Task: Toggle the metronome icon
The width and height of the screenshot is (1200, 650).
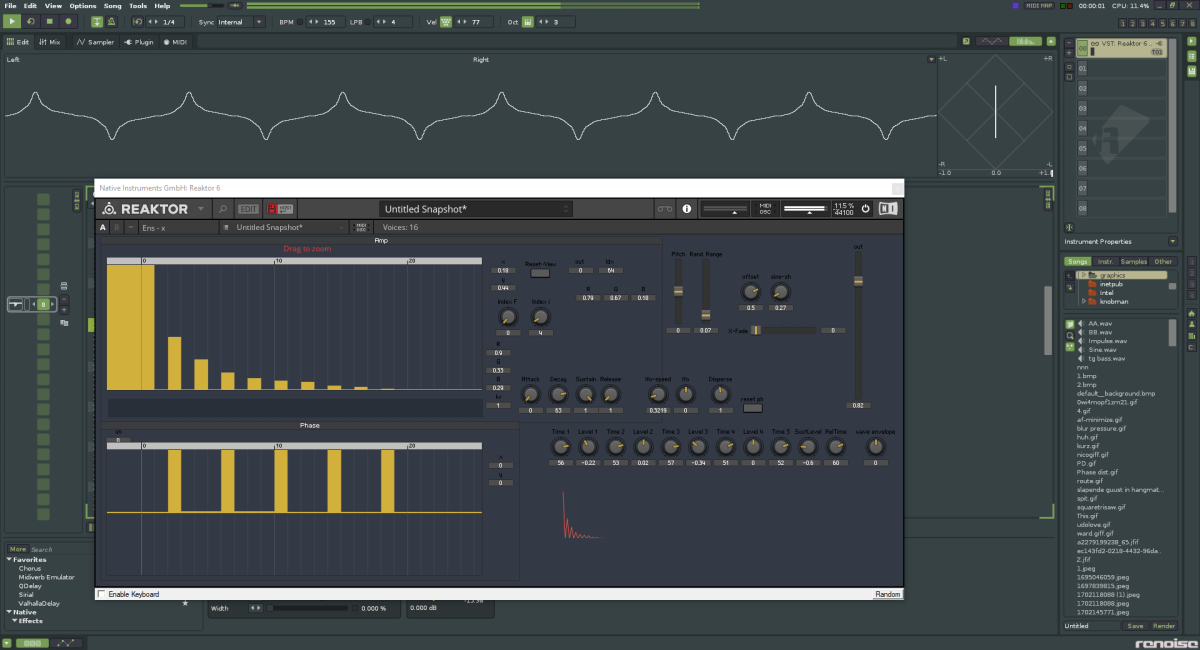Action: 110,21
